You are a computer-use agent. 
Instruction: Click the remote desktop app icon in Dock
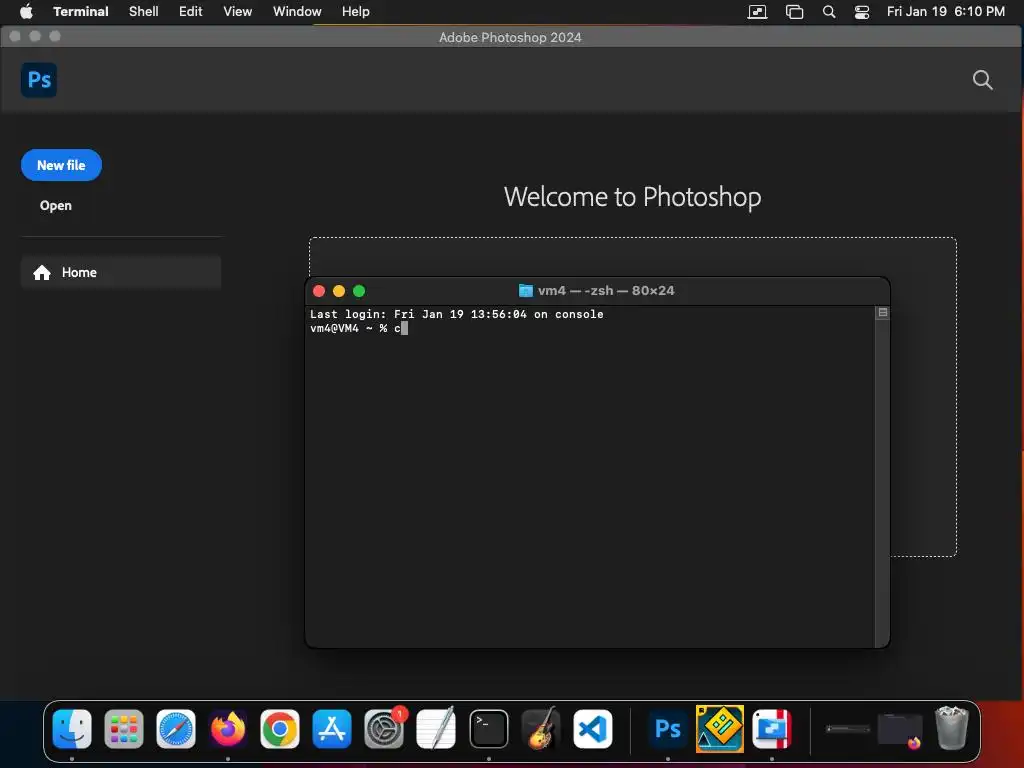coord(772,729)
